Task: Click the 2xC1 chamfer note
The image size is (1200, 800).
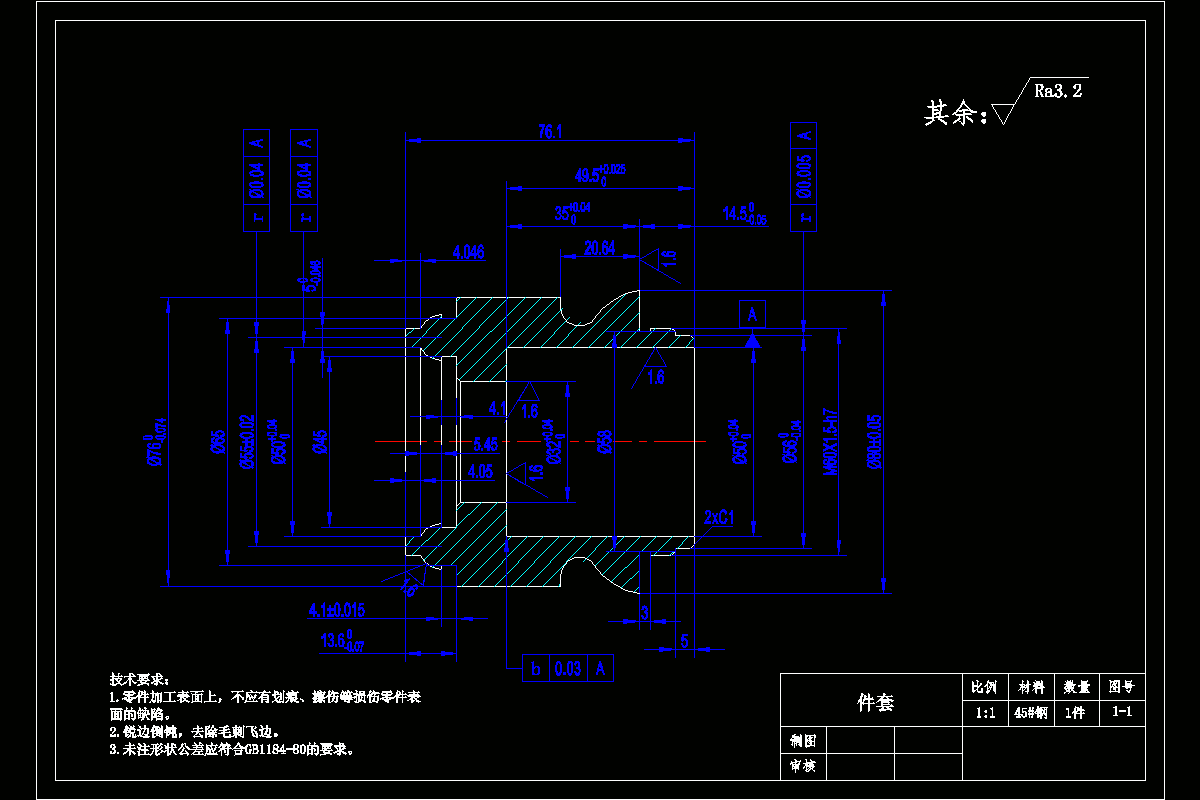Action: click(x=720, y=517)
